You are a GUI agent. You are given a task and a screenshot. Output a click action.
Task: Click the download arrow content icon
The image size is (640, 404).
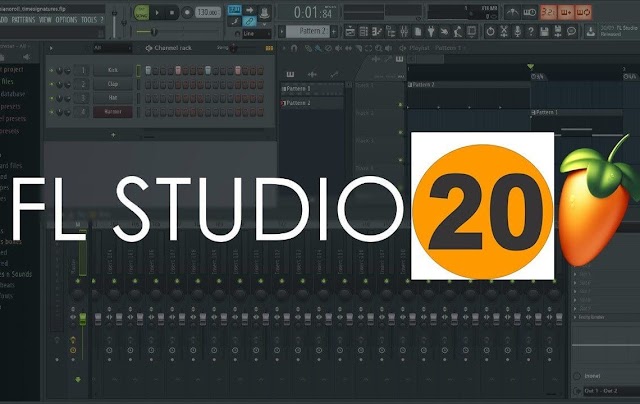coord(591,31)
